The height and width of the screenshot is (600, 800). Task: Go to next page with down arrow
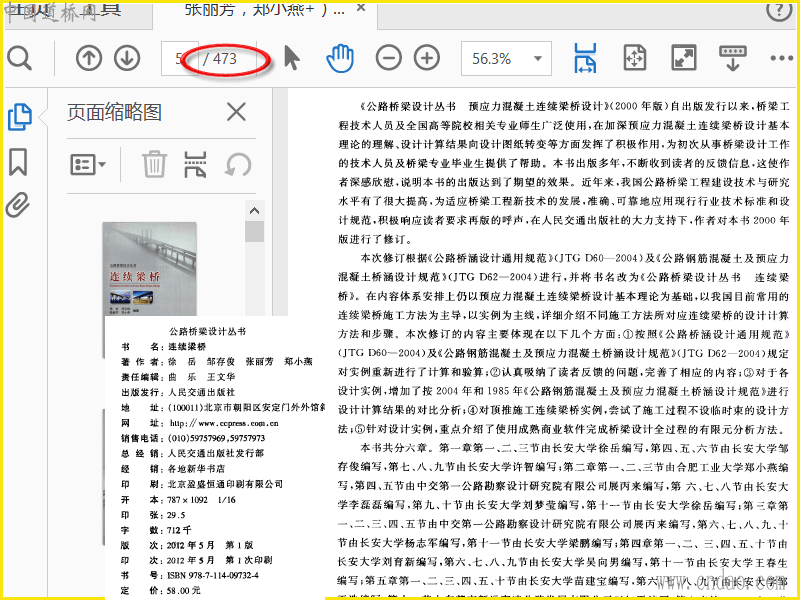click(127, 58)
